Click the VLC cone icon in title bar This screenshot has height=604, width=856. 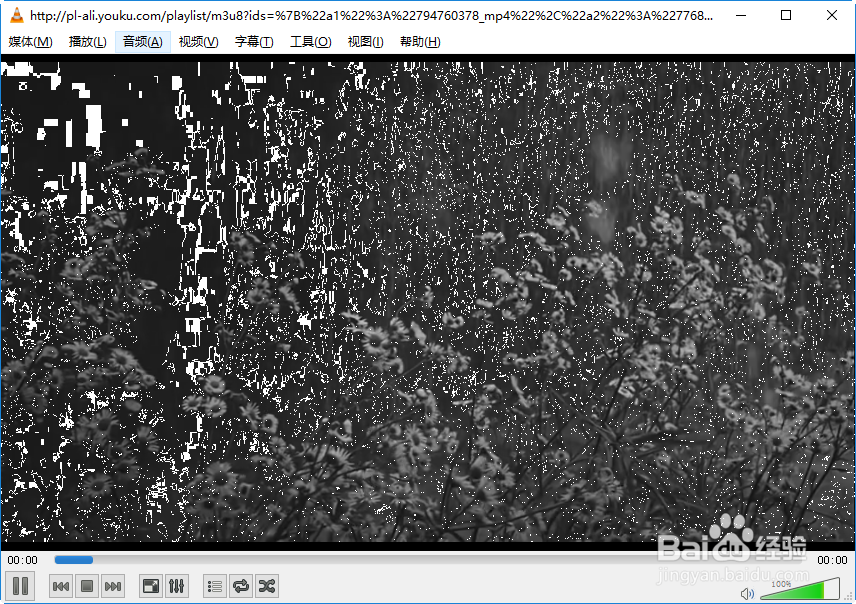17,15
